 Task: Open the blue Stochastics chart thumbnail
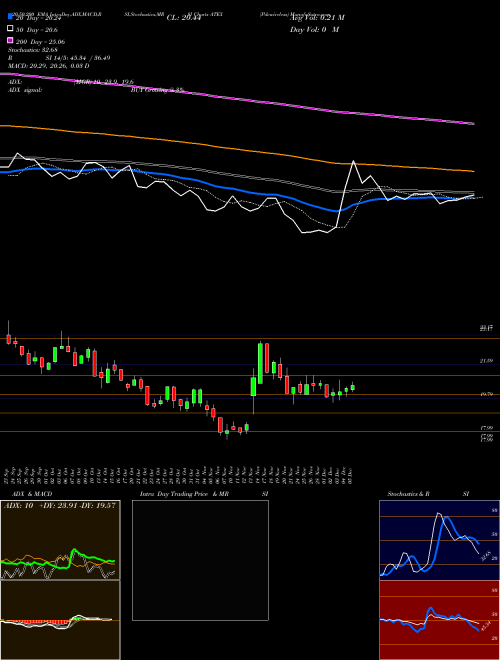click(x=439, y=540)
